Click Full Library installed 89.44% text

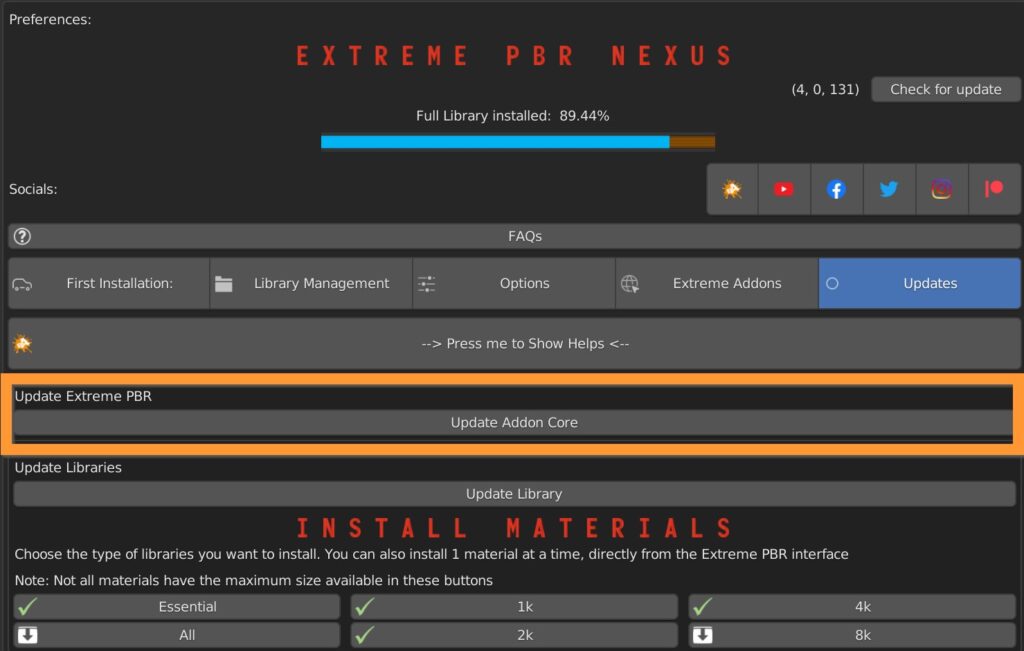[513, 116]
